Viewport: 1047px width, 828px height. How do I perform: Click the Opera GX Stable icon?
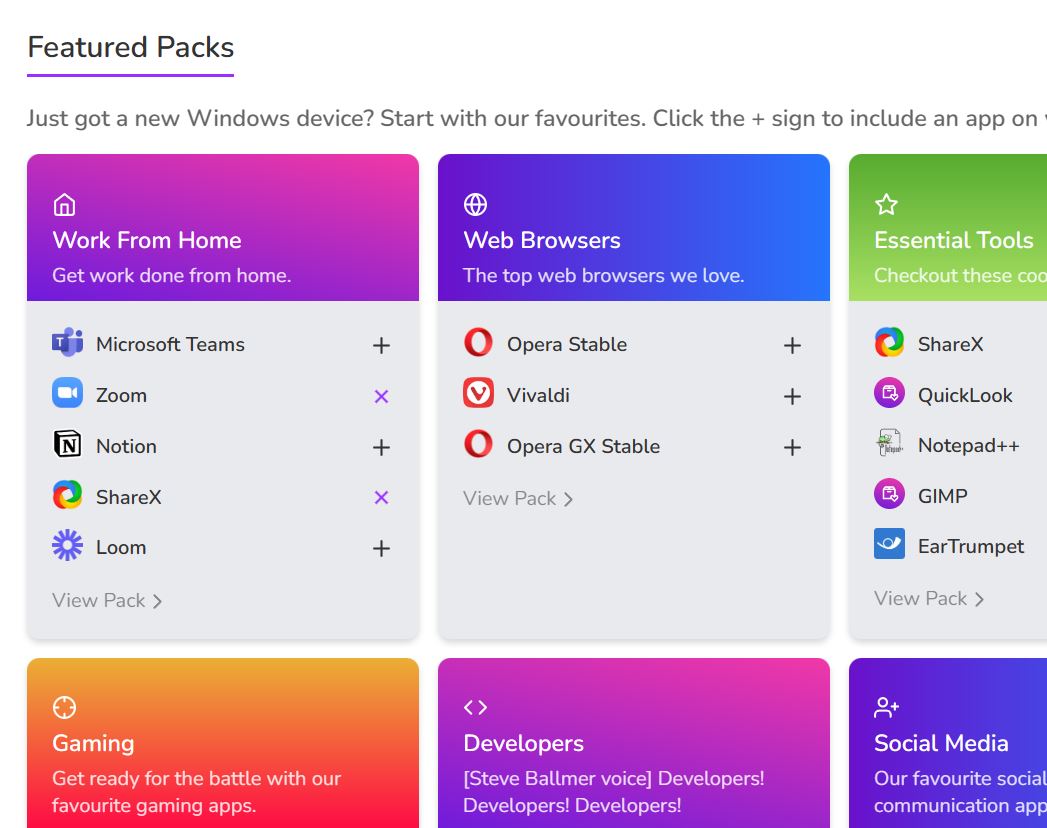pyautogui.click(x=478, y=445)
